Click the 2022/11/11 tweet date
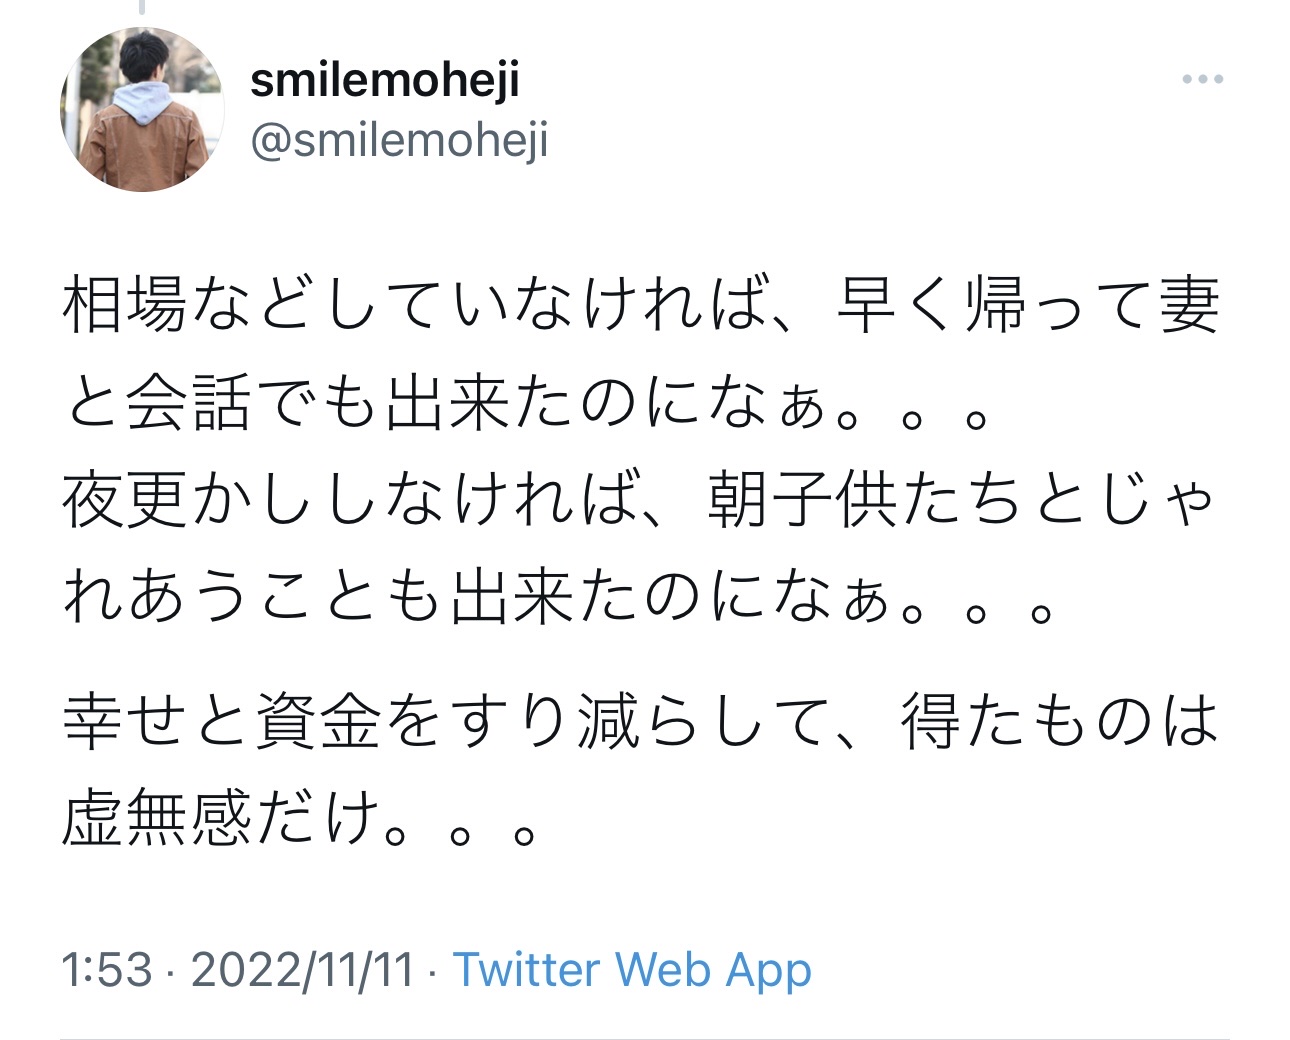 [x=302, y=970]
